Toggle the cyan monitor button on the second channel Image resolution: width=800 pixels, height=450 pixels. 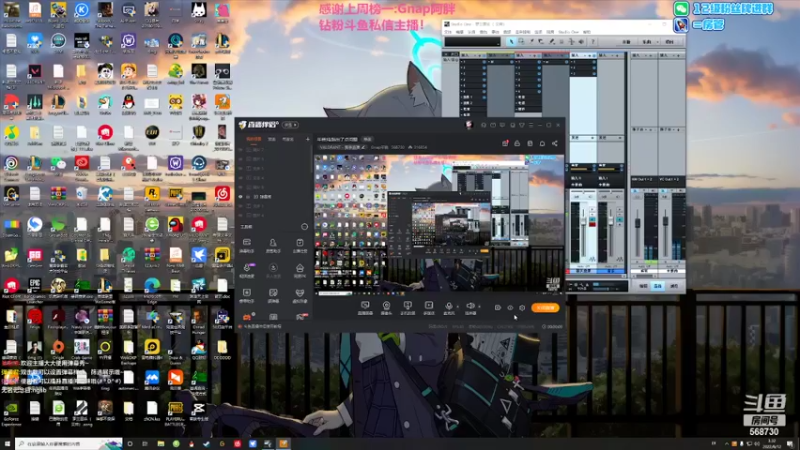[x=619, y=217]
